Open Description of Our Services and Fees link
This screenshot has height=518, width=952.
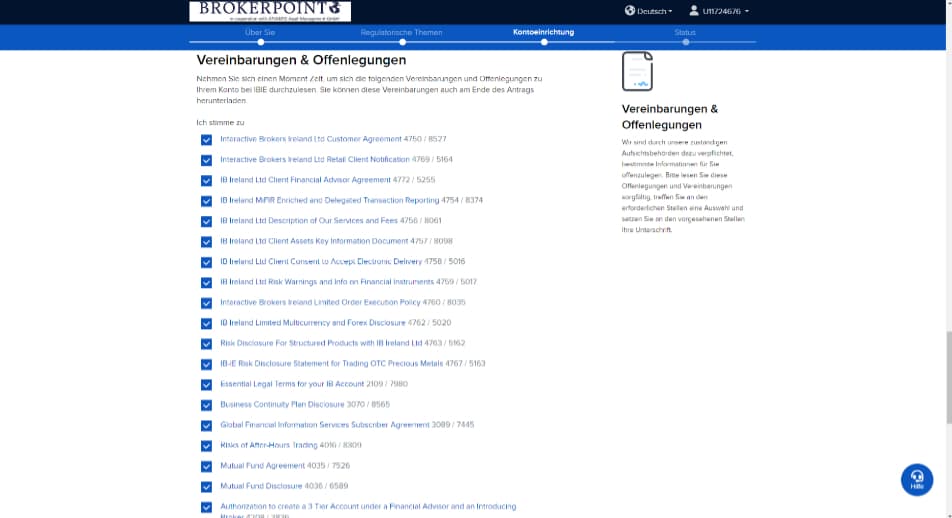tap(309, 220)
